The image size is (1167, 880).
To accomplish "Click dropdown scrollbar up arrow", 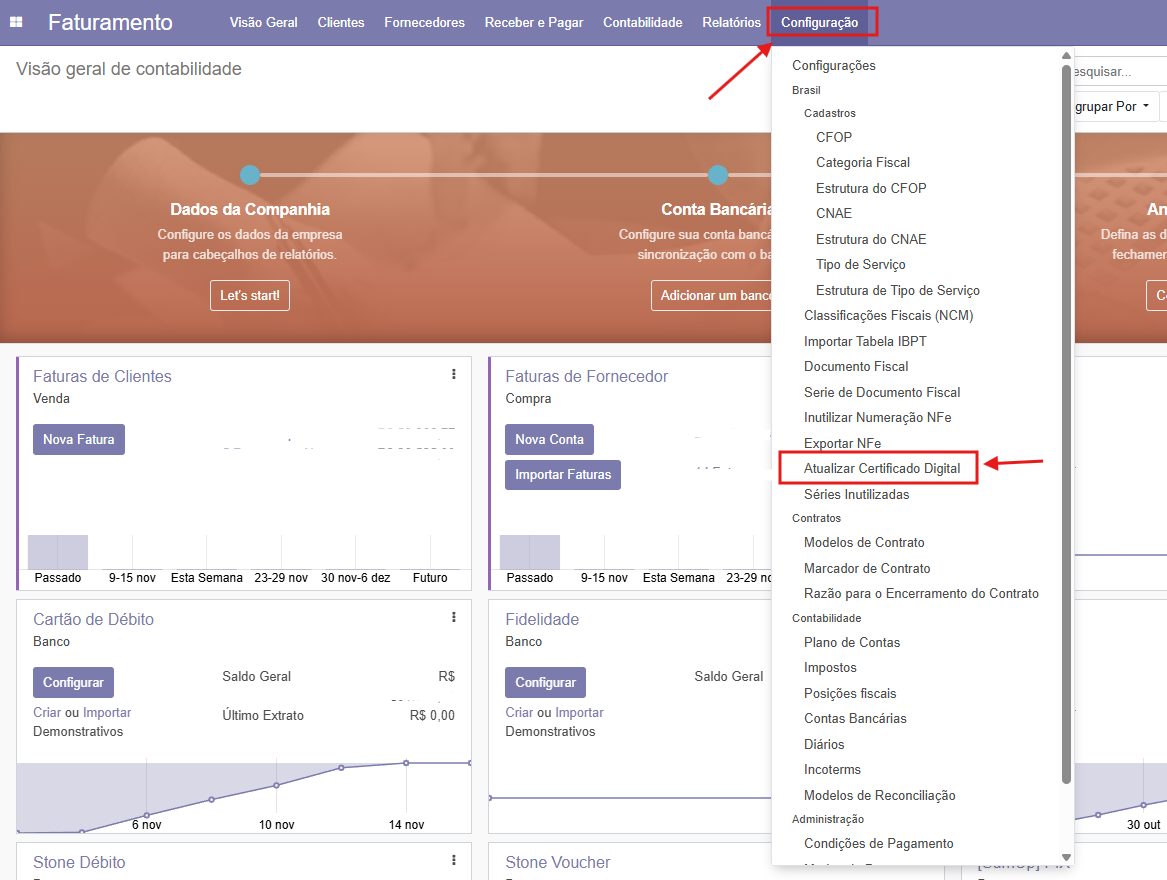I will tap(1066, 57).
